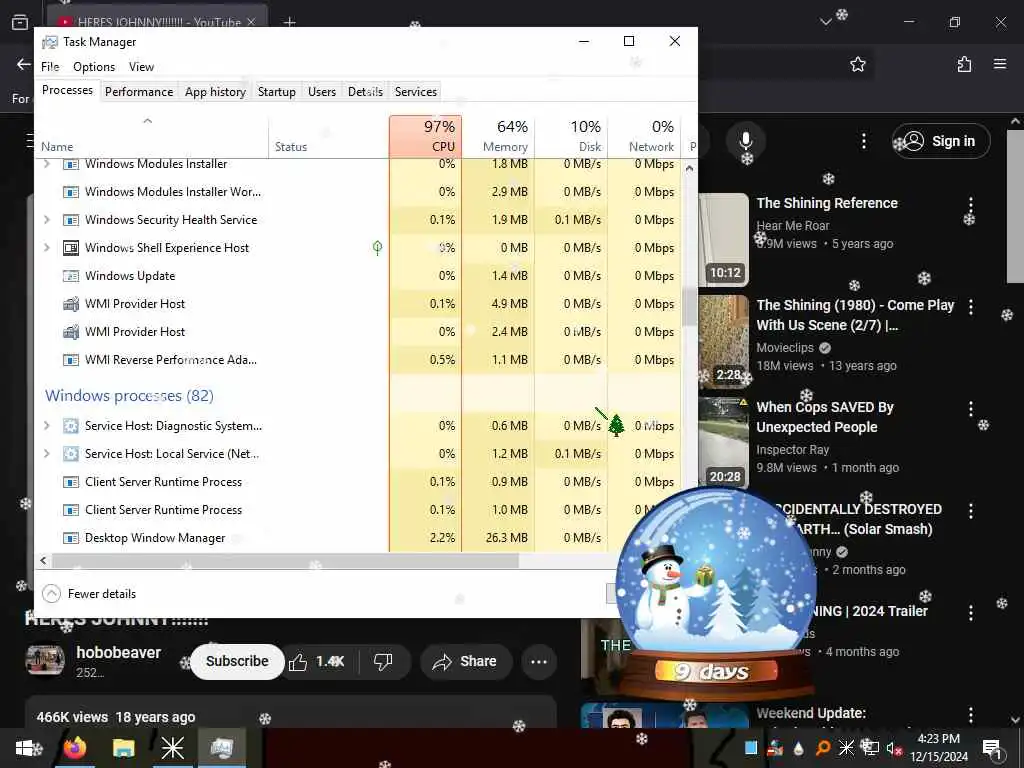Open YouTube settings three-dot menu

(x=863, y=141)
